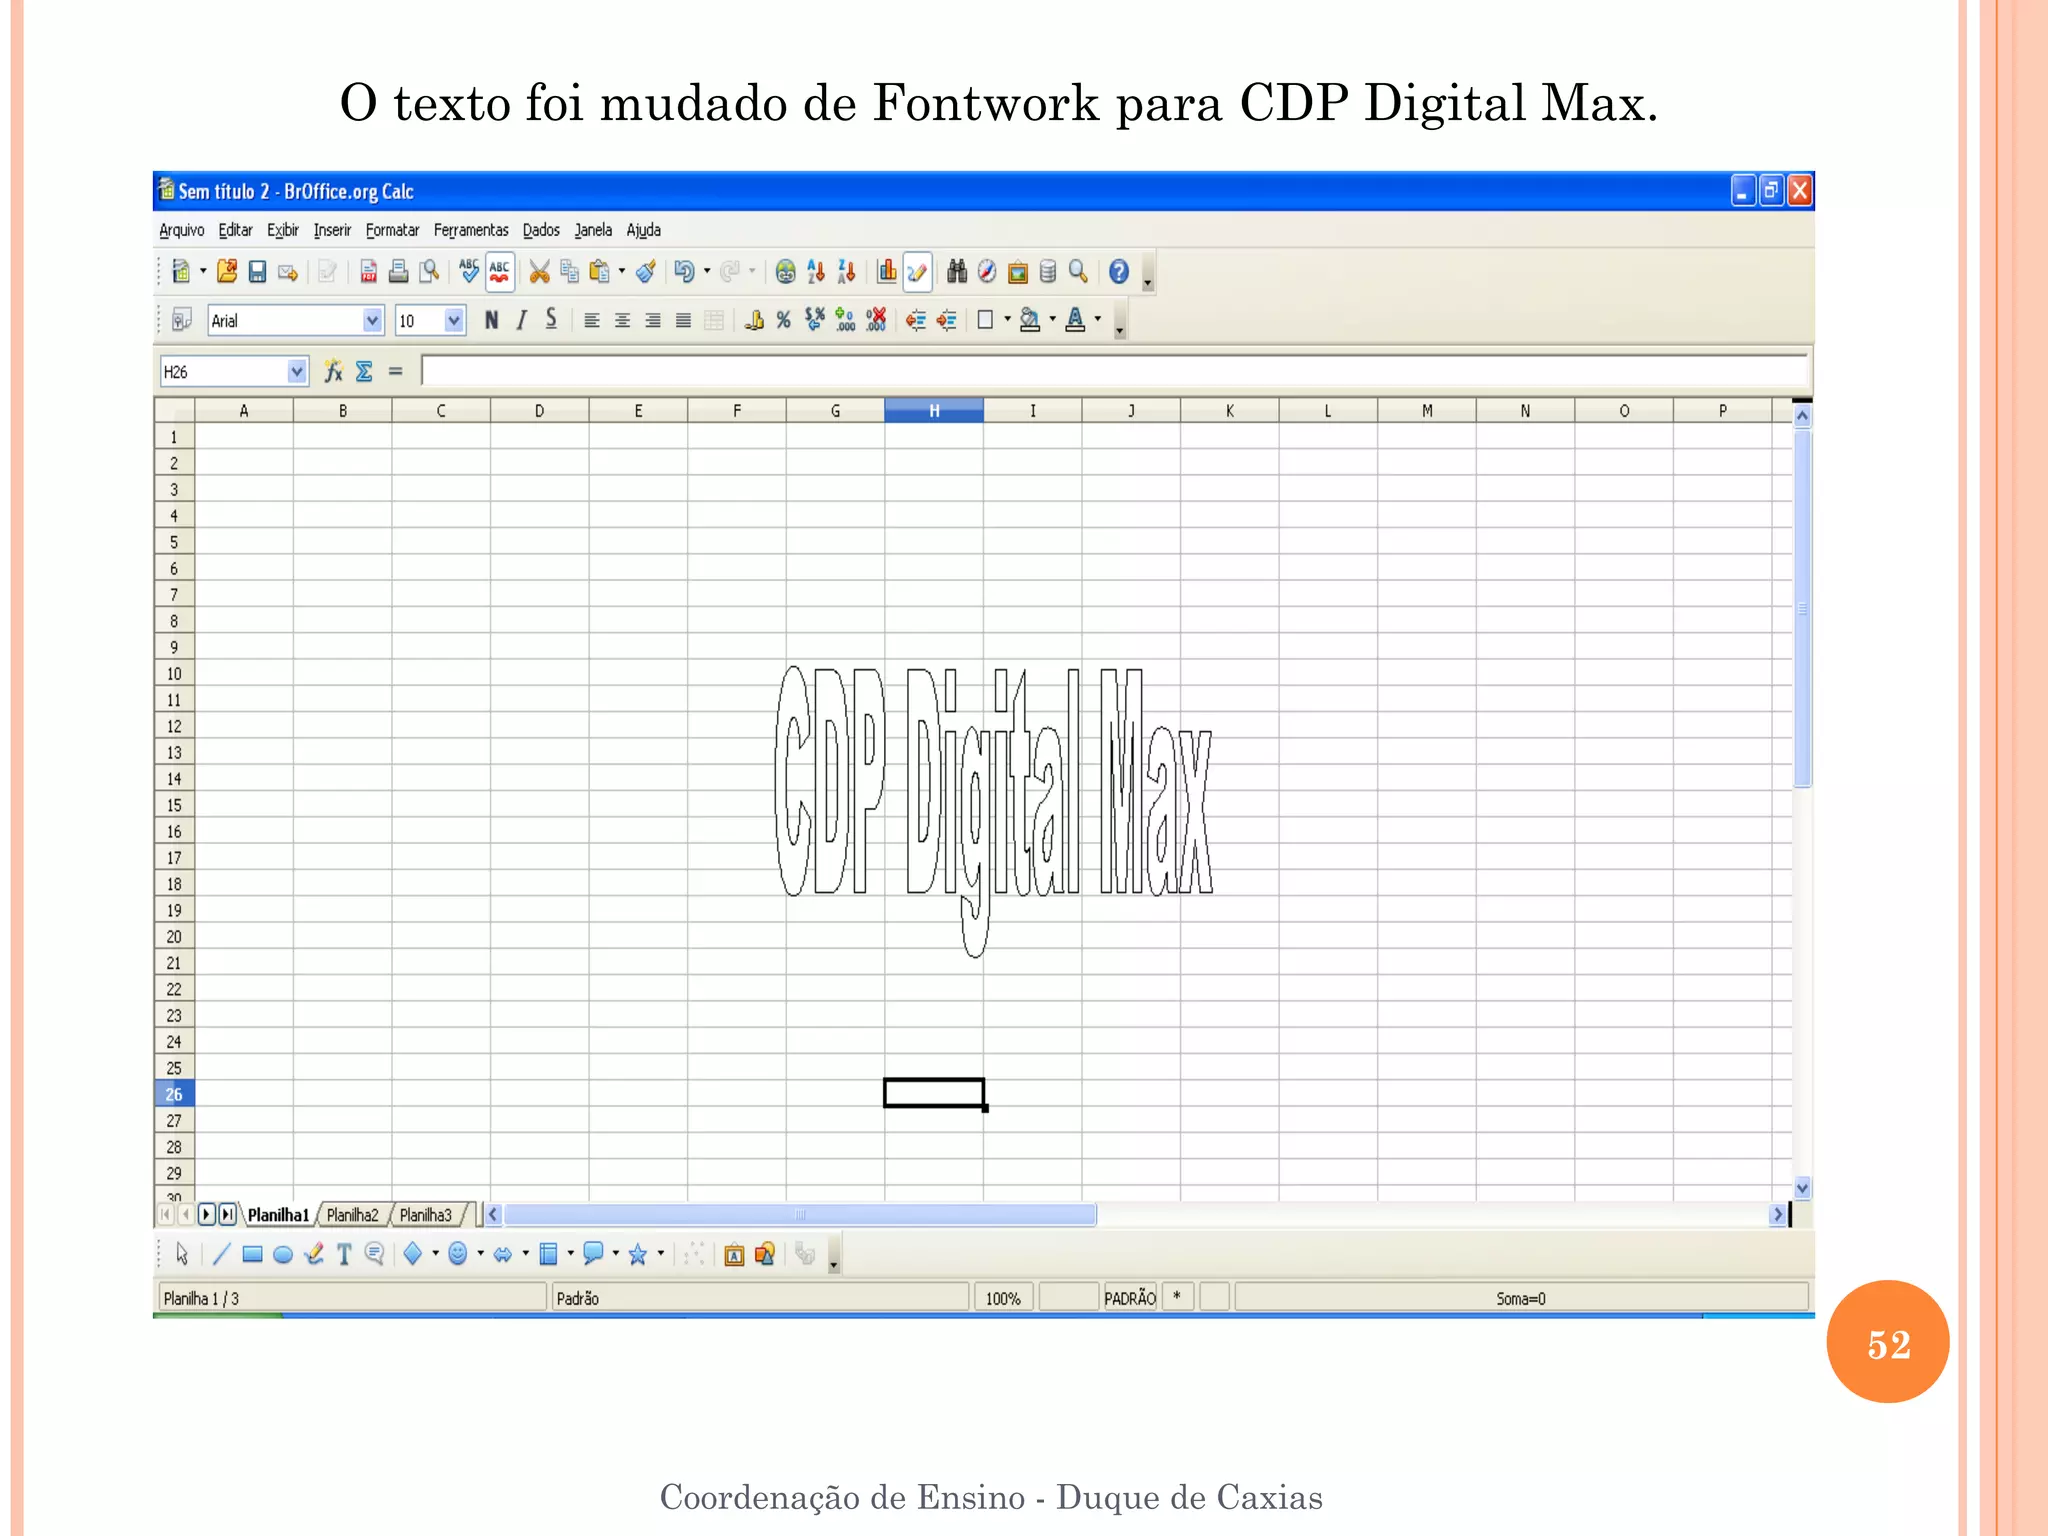Click the PADRÃO selection mode status field
The image size is (2048, 1536).
tap(1130, 1298)
